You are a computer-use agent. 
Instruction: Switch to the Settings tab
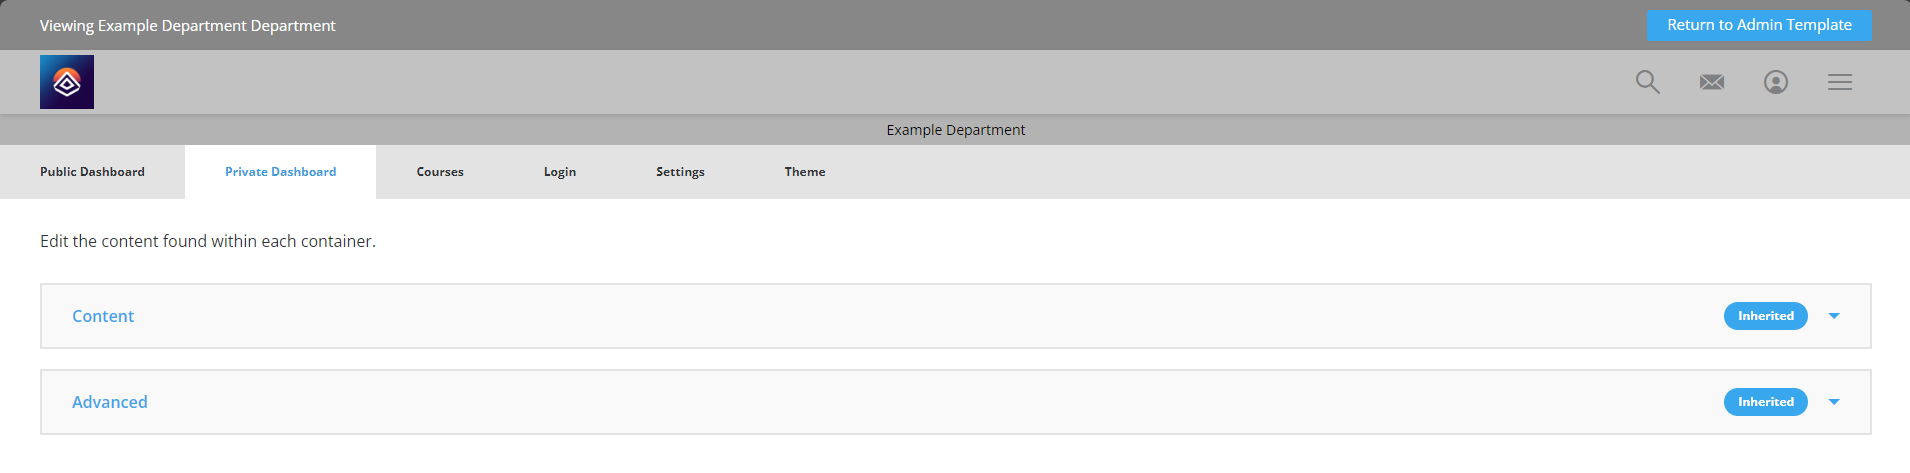(680, 172)
